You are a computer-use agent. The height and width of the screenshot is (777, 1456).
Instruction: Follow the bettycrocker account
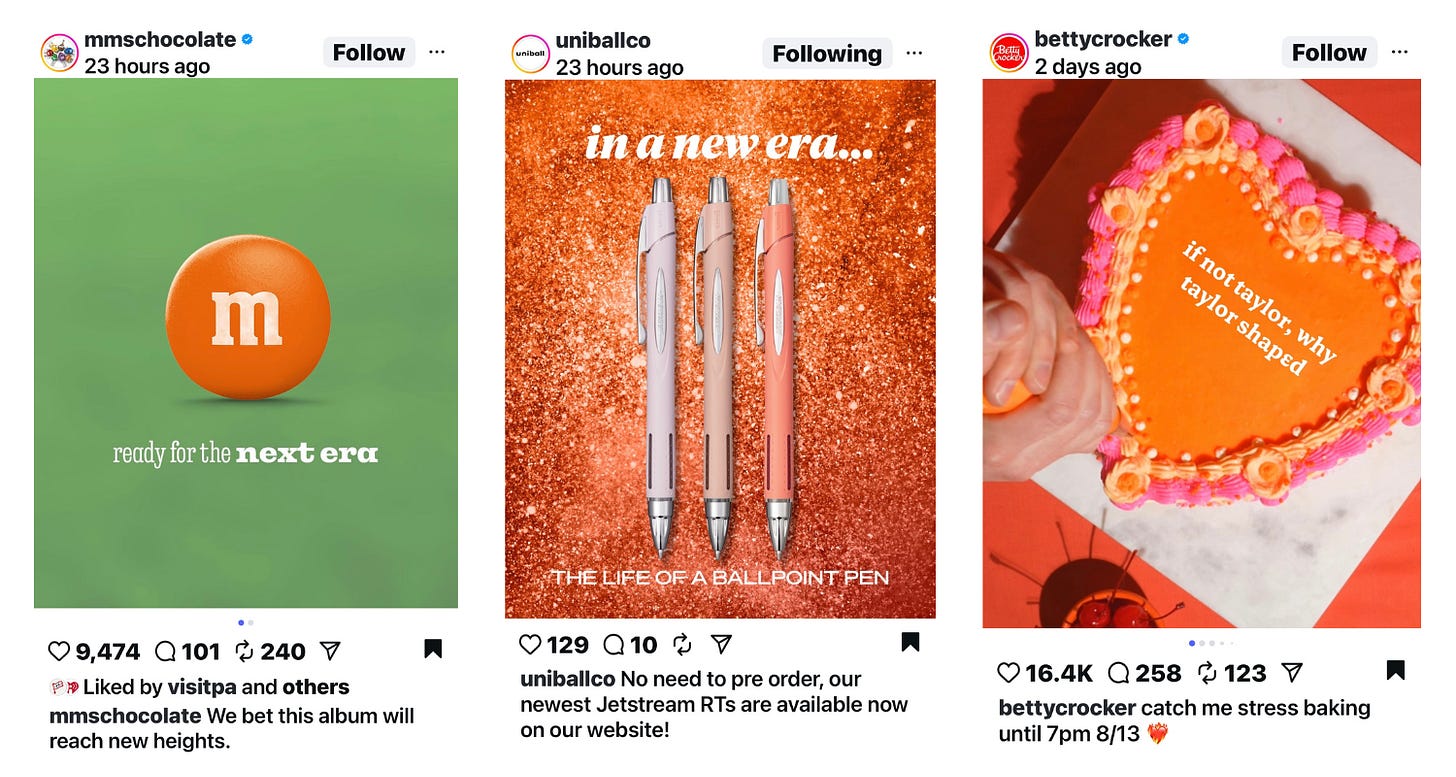[1329, 52]
